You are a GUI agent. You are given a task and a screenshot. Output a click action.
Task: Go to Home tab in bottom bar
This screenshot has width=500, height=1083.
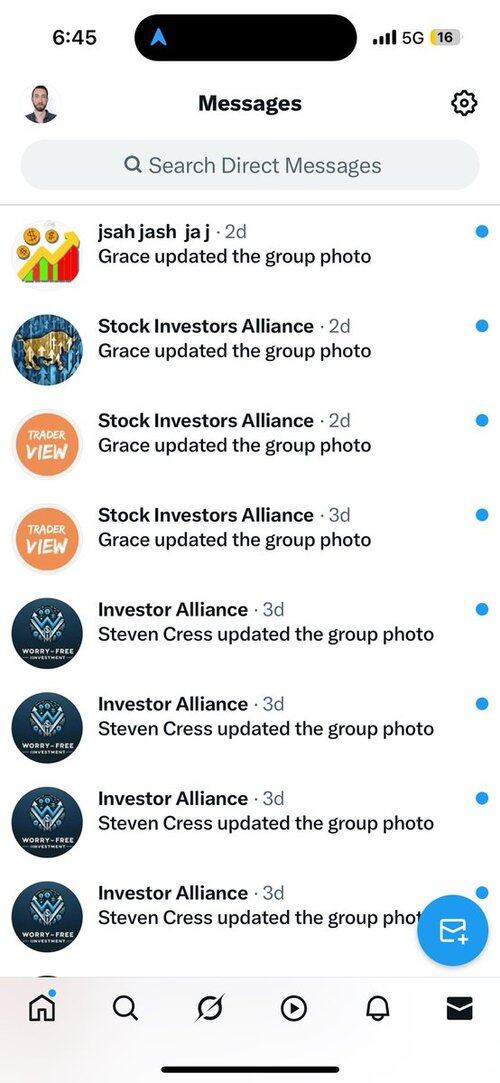click(41, 1008)
